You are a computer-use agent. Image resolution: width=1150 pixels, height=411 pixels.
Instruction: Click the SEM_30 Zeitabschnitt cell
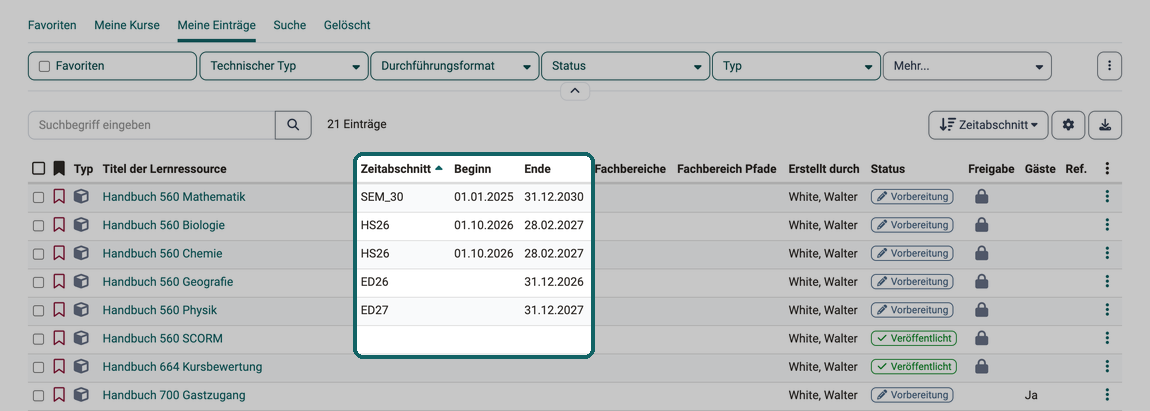point(382,197)
